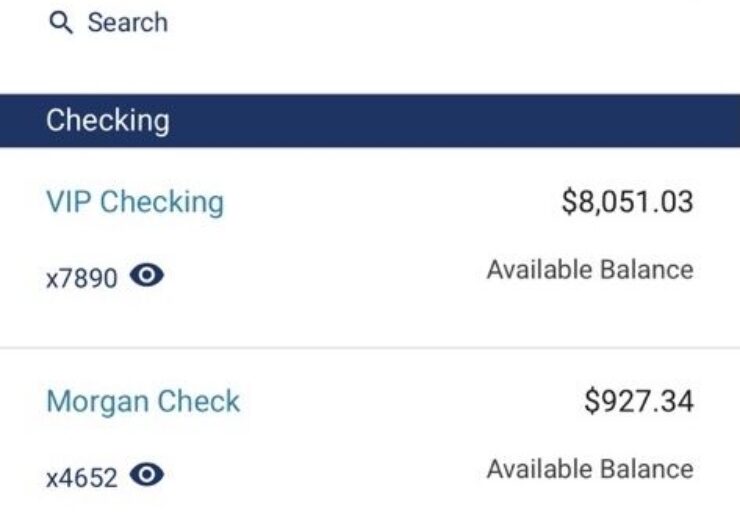The image size is (740, 520).
Task: Tap blank space between Morgan Check and $927.34
Action: coord(411,402)
